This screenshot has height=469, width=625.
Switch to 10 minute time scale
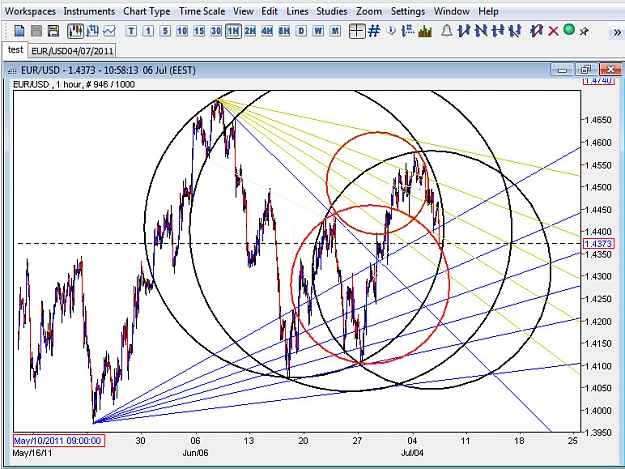pyautogui.click(x=182, y=31)
